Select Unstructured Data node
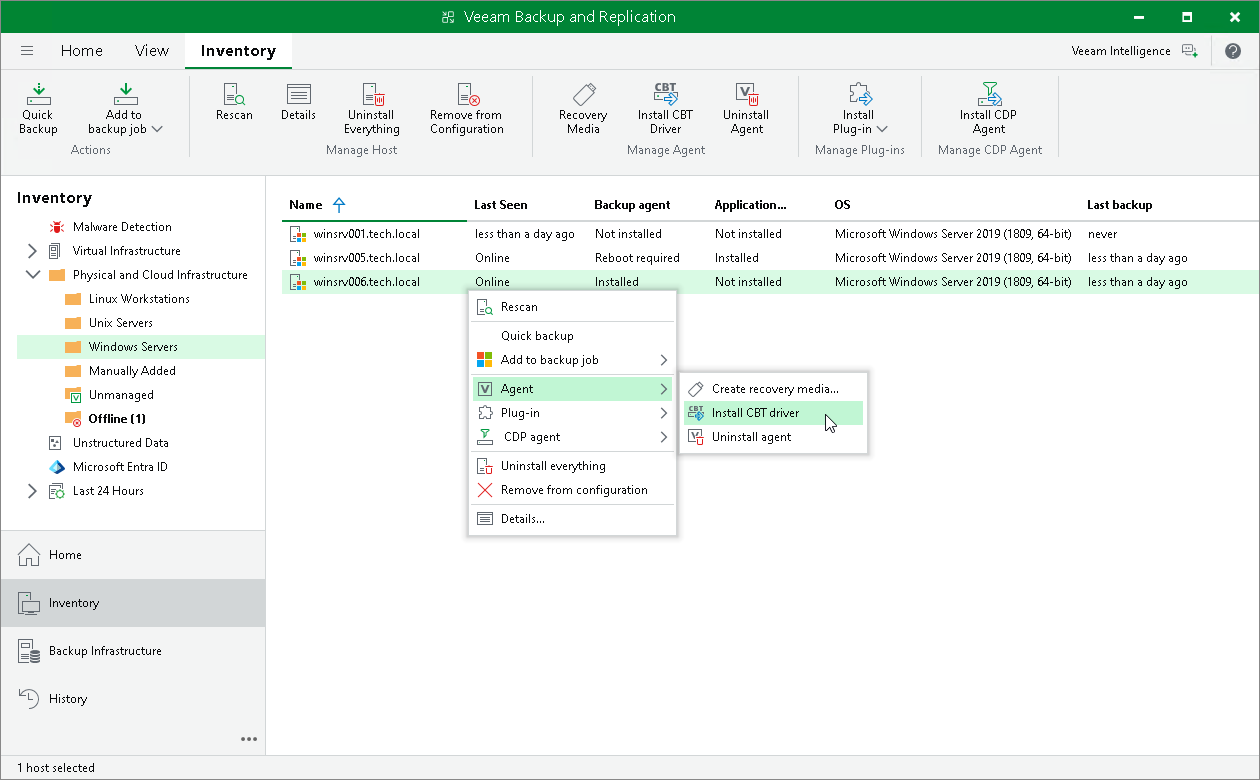The width and height of the screenshot is (1260, 780). 120,443
